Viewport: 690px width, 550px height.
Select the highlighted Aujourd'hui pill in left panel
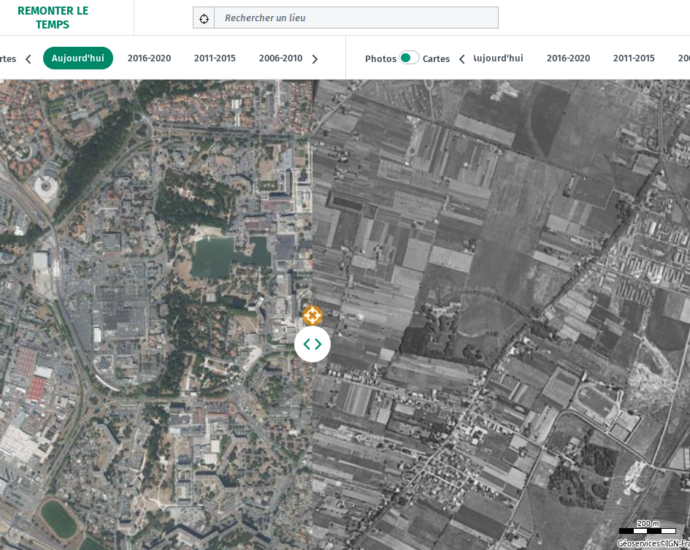(78, 58)
